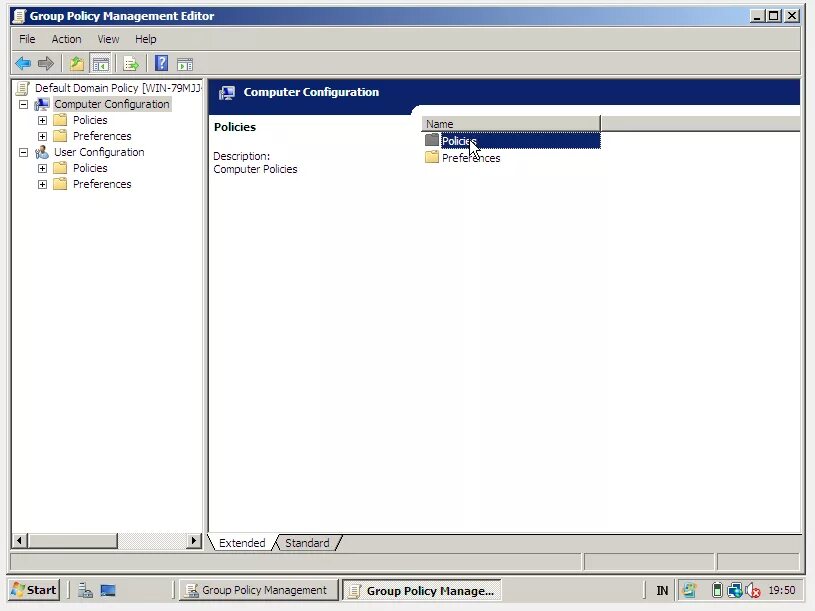
Task: Click User Configuration icon in tree
Action: coord(42,152)
